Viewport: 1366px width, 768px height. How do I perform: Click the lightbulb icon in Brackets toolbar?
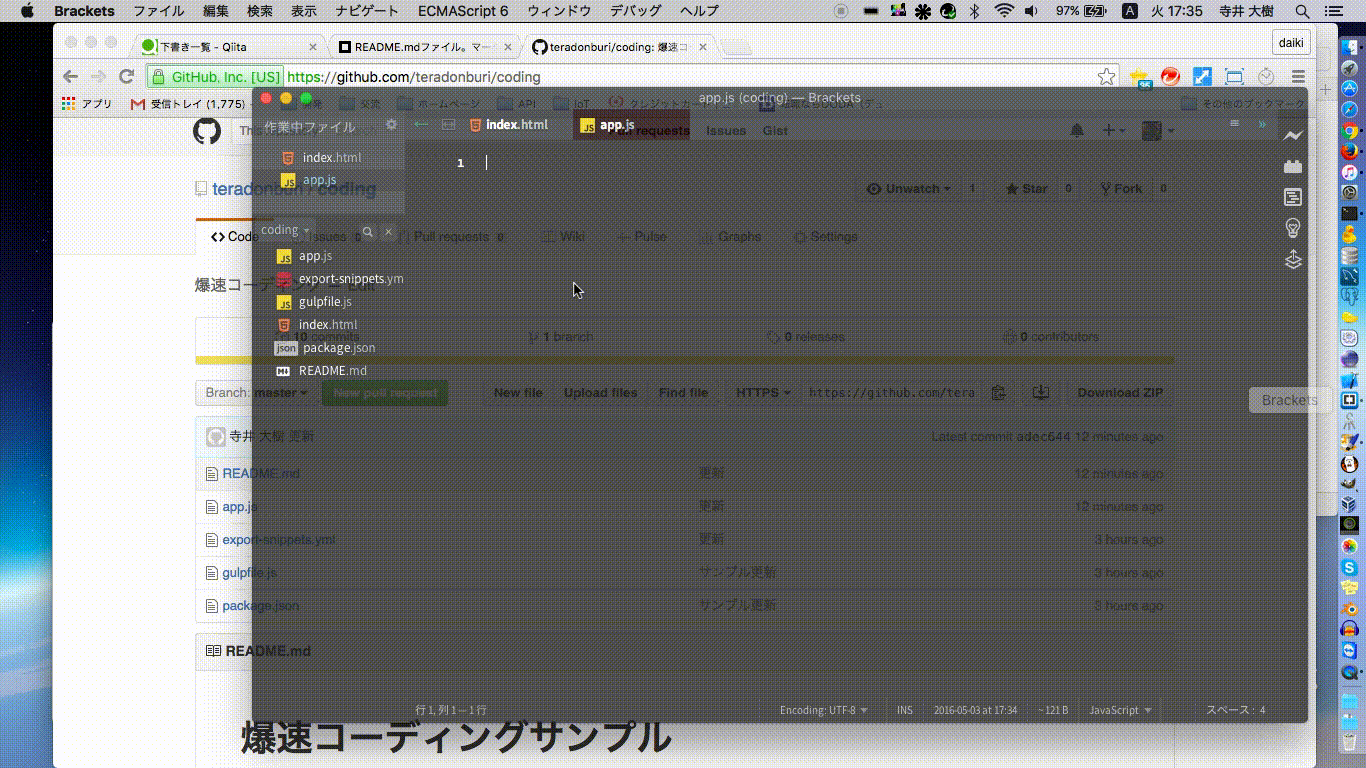coord(1293,228)
